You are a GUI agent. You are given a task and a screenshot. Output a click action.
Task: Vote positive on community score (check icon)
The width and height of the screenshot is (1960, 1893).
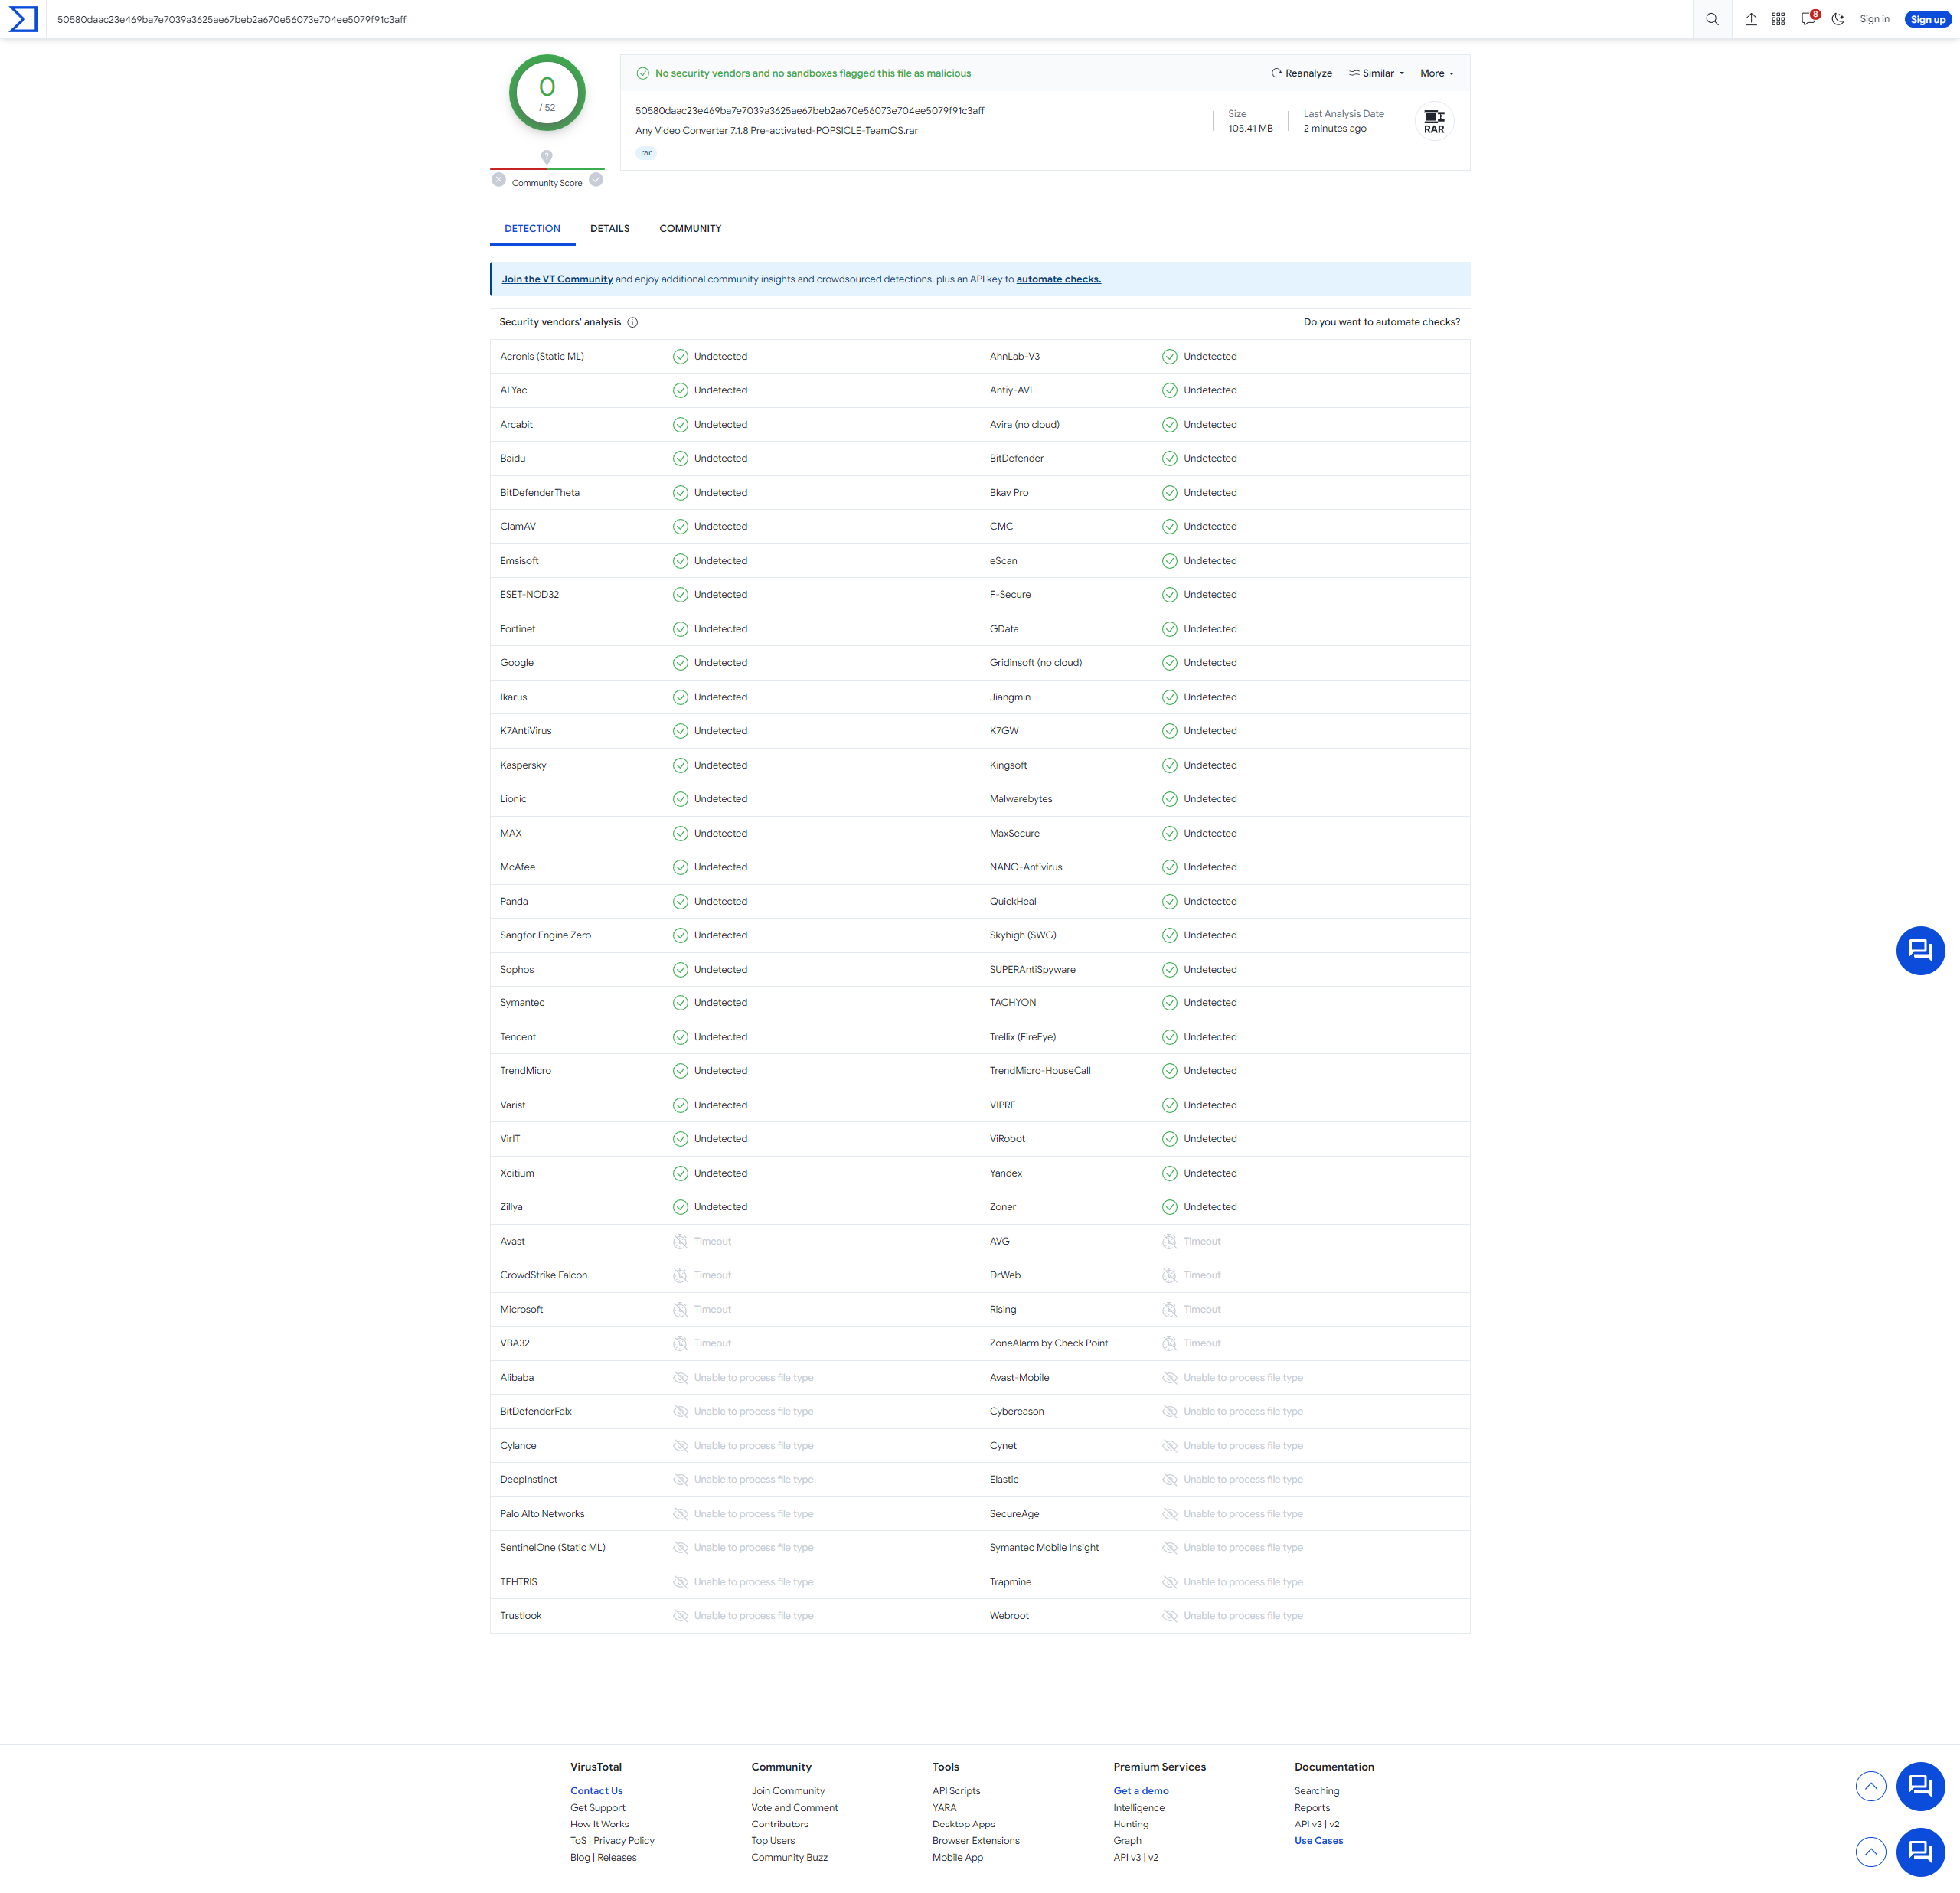(596, 180)
